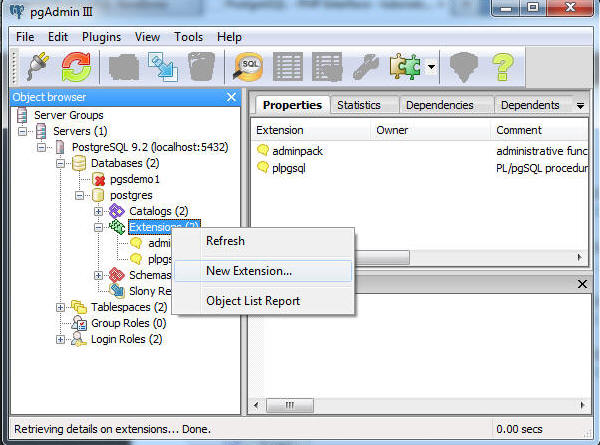
Task: Collapse the Extensions node
Action: [99, 227]
